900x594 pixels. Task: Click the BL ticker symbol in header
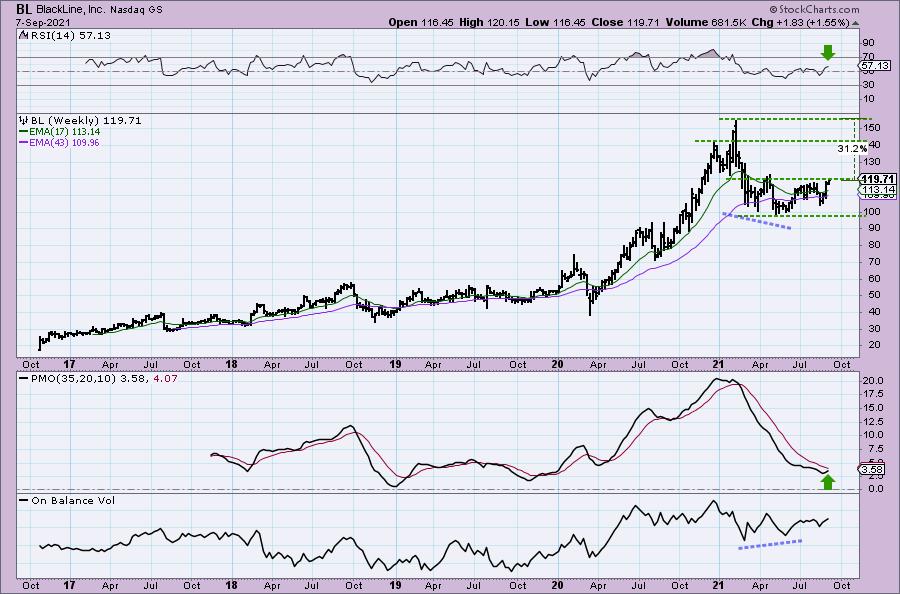point(24,9)
